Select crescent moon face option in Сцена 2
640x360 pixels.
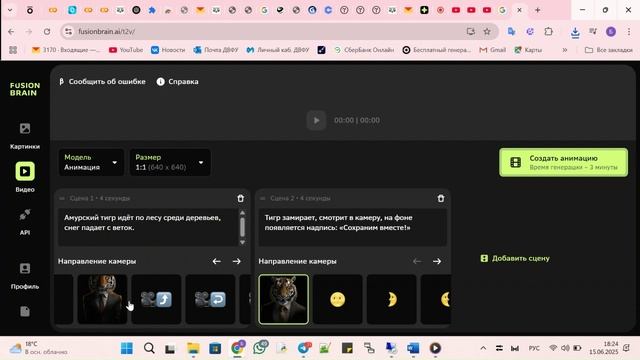[x=391, y=299]
